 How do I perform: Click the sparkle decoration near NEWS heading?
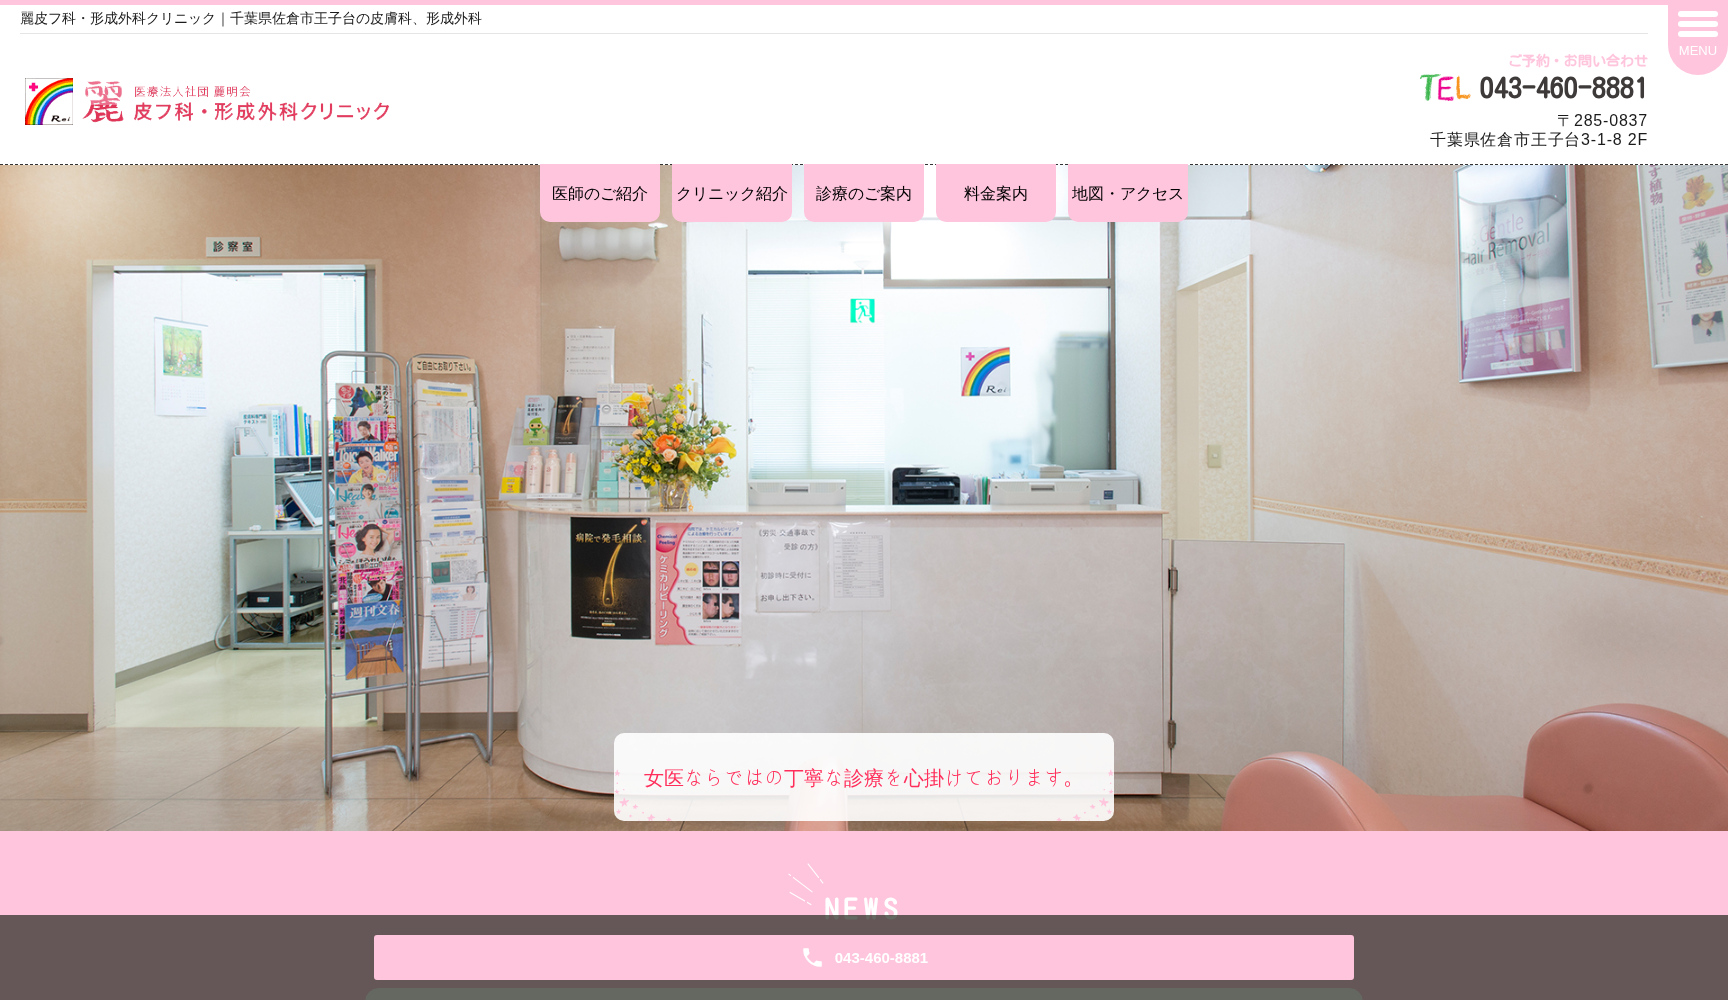800,885
